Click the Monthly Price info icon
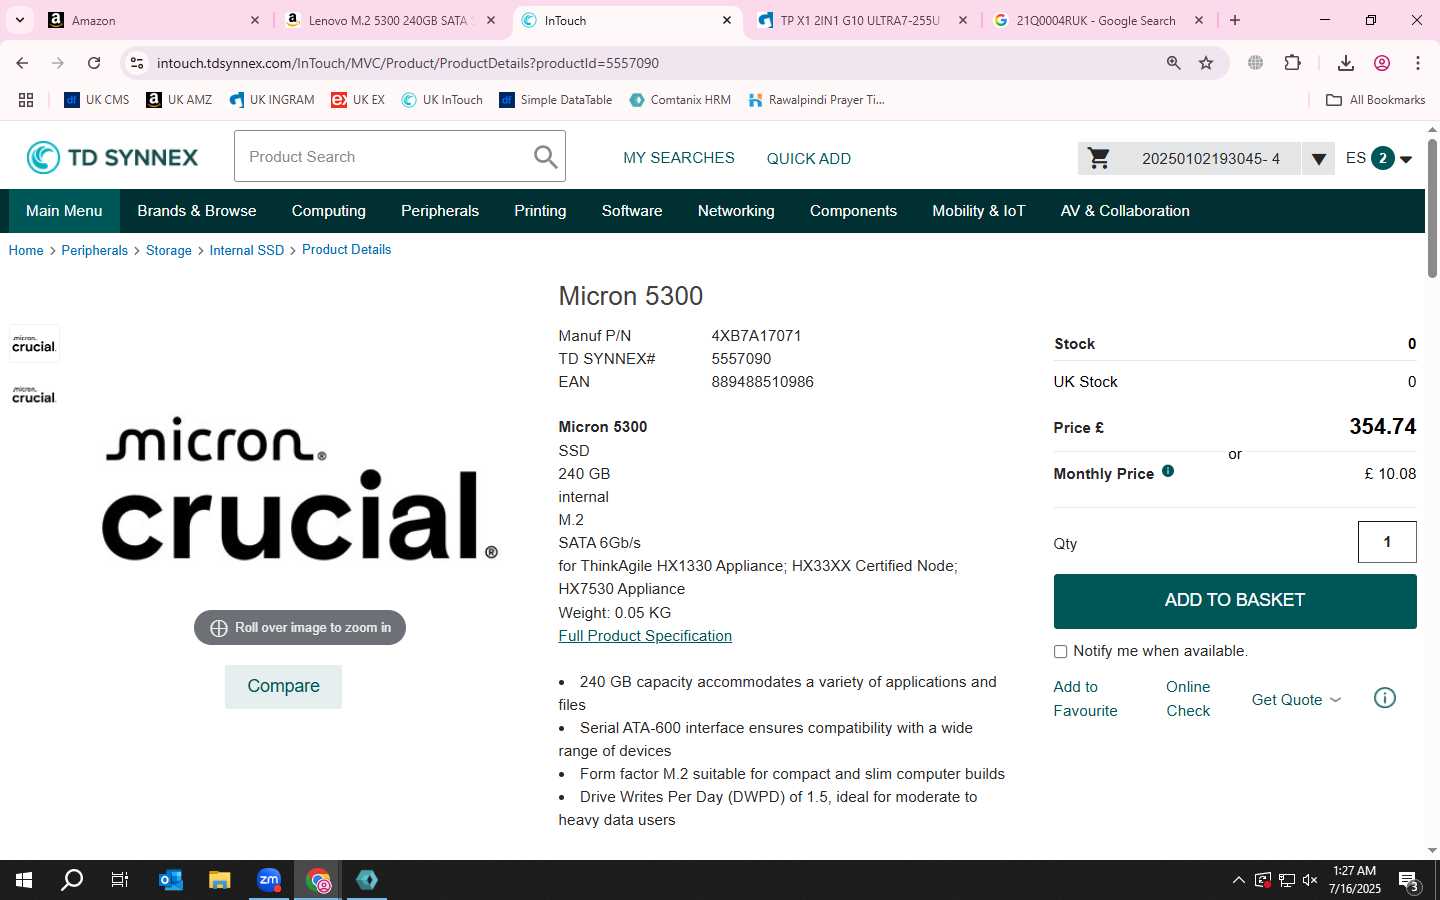The width and height of the screenshot is (1440, 900). click(1168, 471)
